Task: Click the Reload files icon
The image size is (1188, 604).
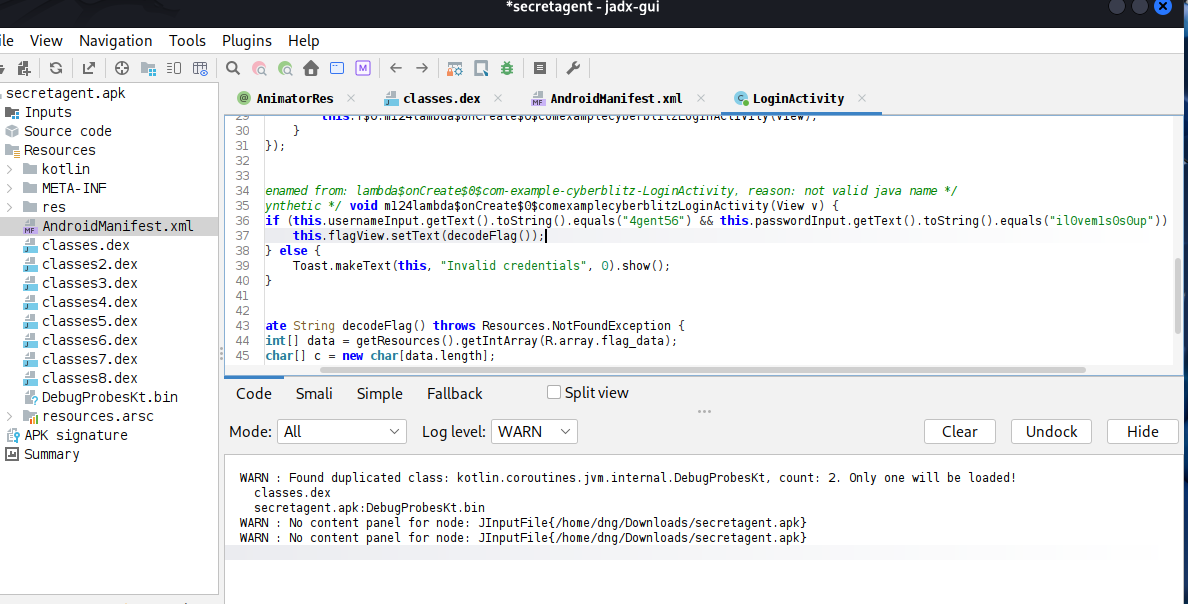Action: click(x=56, y=68)
